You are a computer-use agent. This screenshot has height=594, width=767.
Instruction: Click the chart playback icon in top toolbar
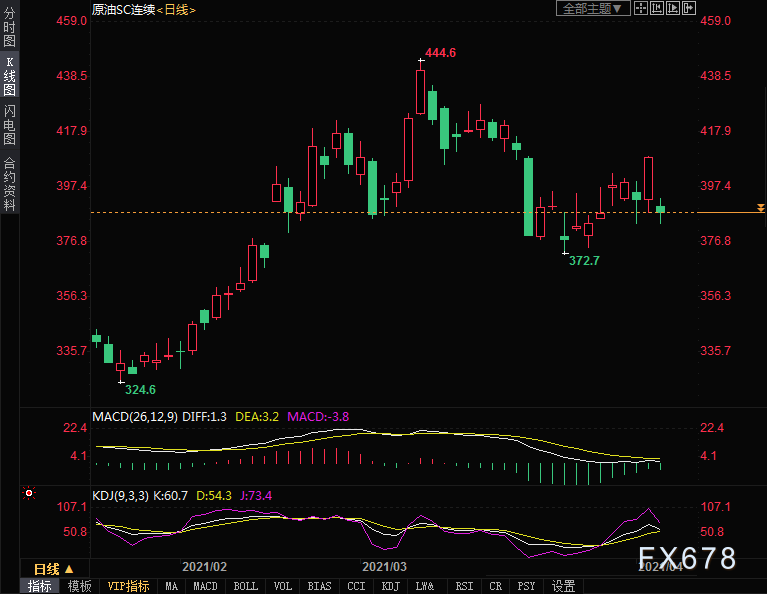coord(673,8)
